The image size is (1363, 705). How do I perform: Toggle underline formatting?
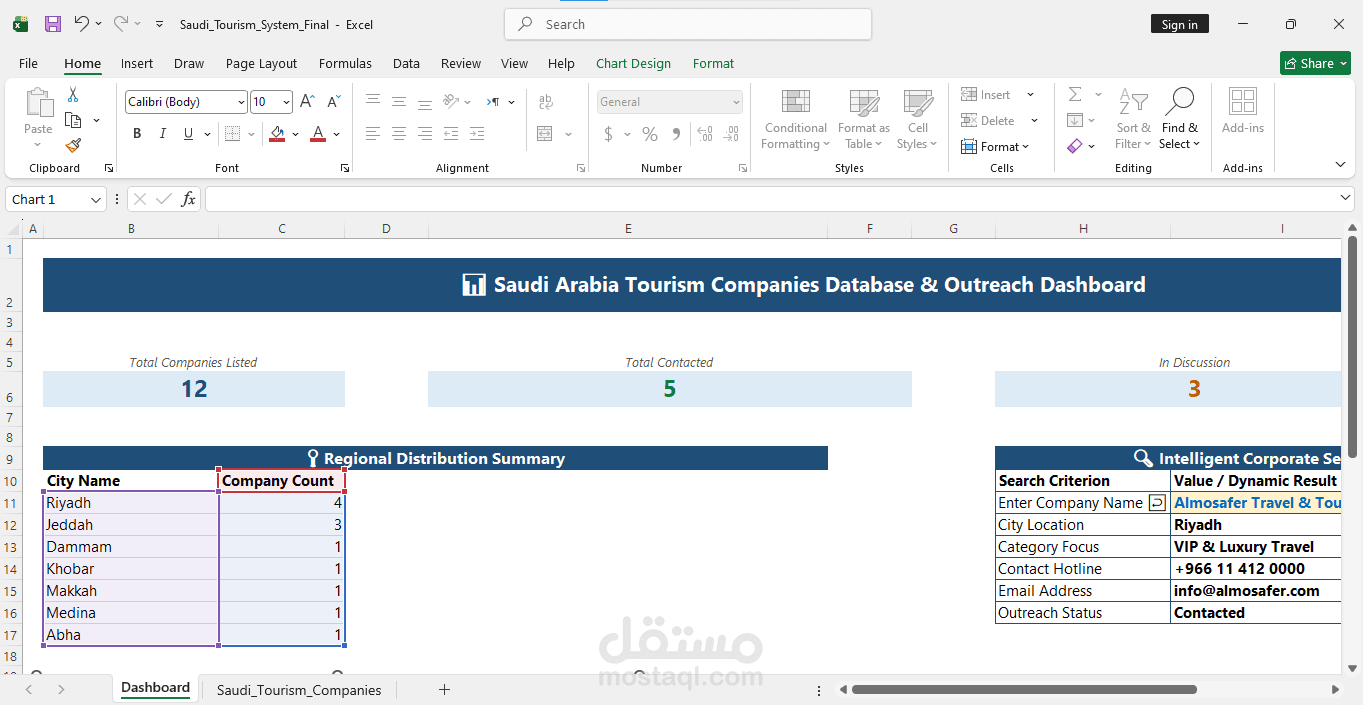point(189,133)
